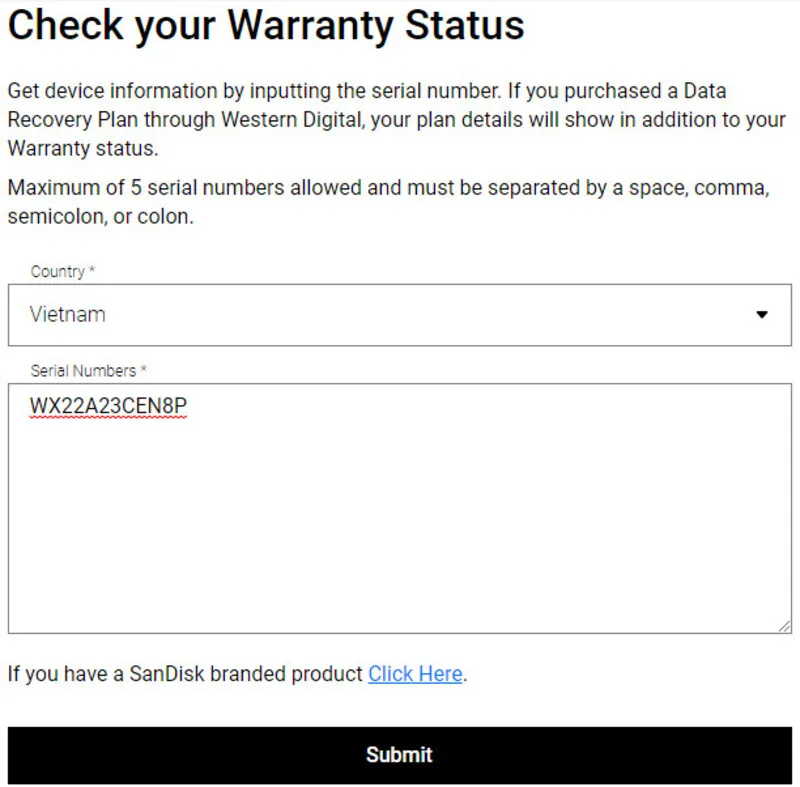Click the SanDisk branded product sentence
Screen dimensions: 800x787
click(235, 674)
